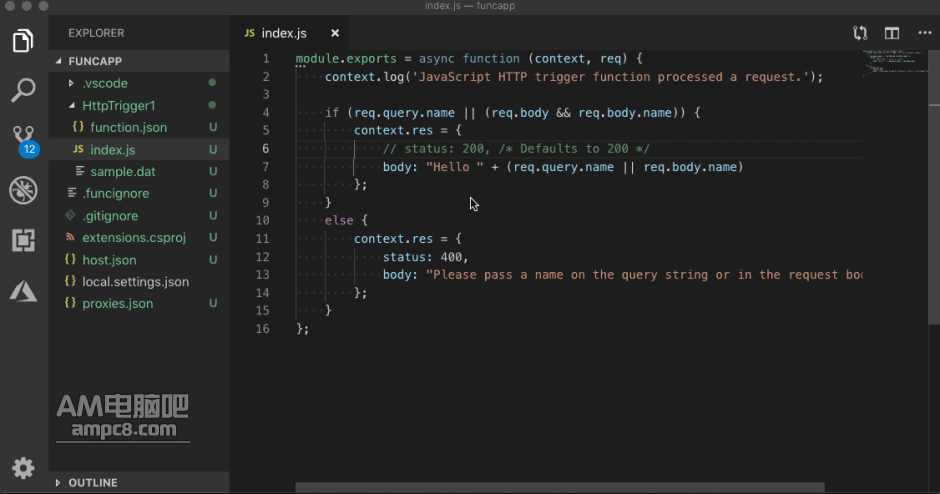Click line number 1 in the gutter

[x=266, y=59]
